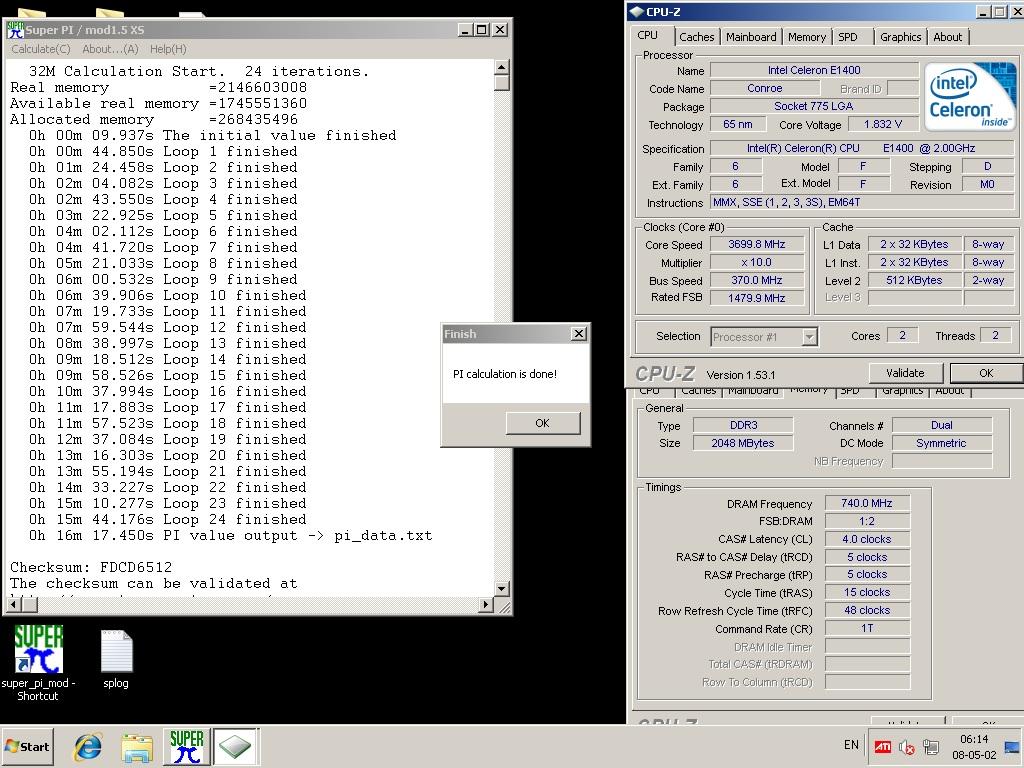This screenshot has width=1024, height=768.
Task: Click the Package Socket 775 LGA field
Action: click(814, 106)
